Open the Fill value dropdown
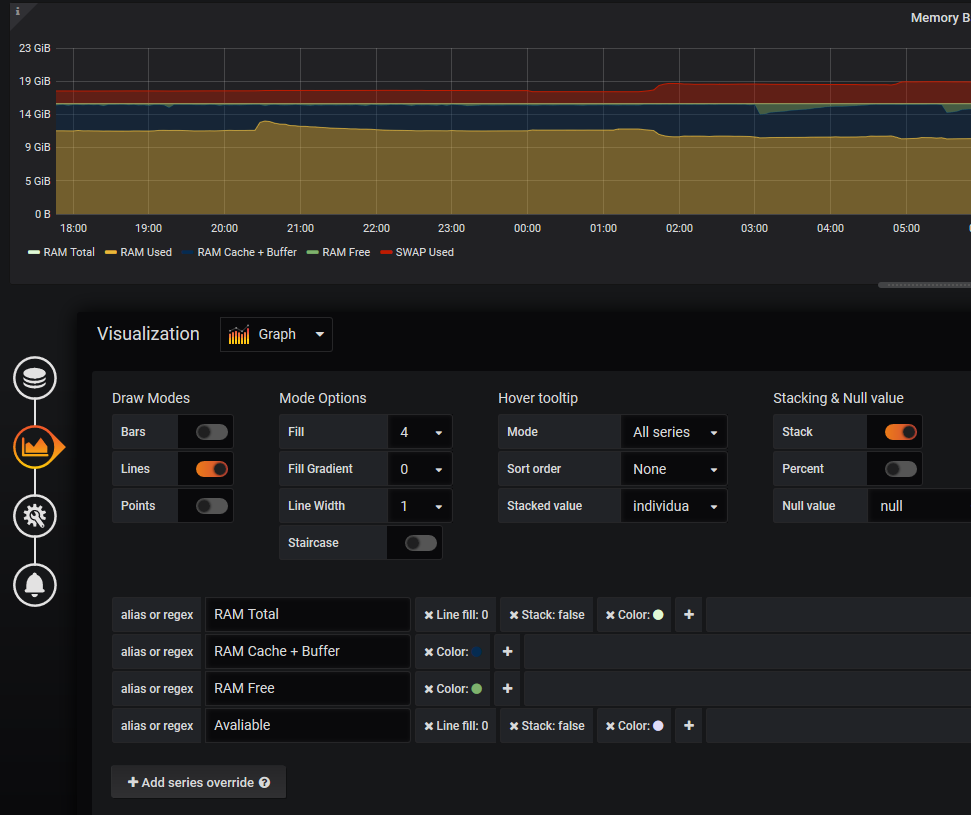Image resolution: width=971 pixels, height=815 pixels. coord(419,432)
